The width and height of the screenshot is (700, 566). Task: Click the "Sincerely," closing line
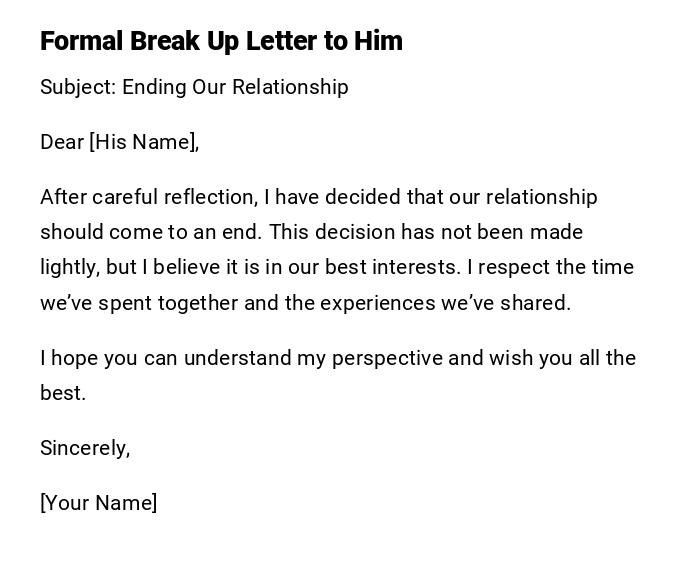[x=85, y=448]
